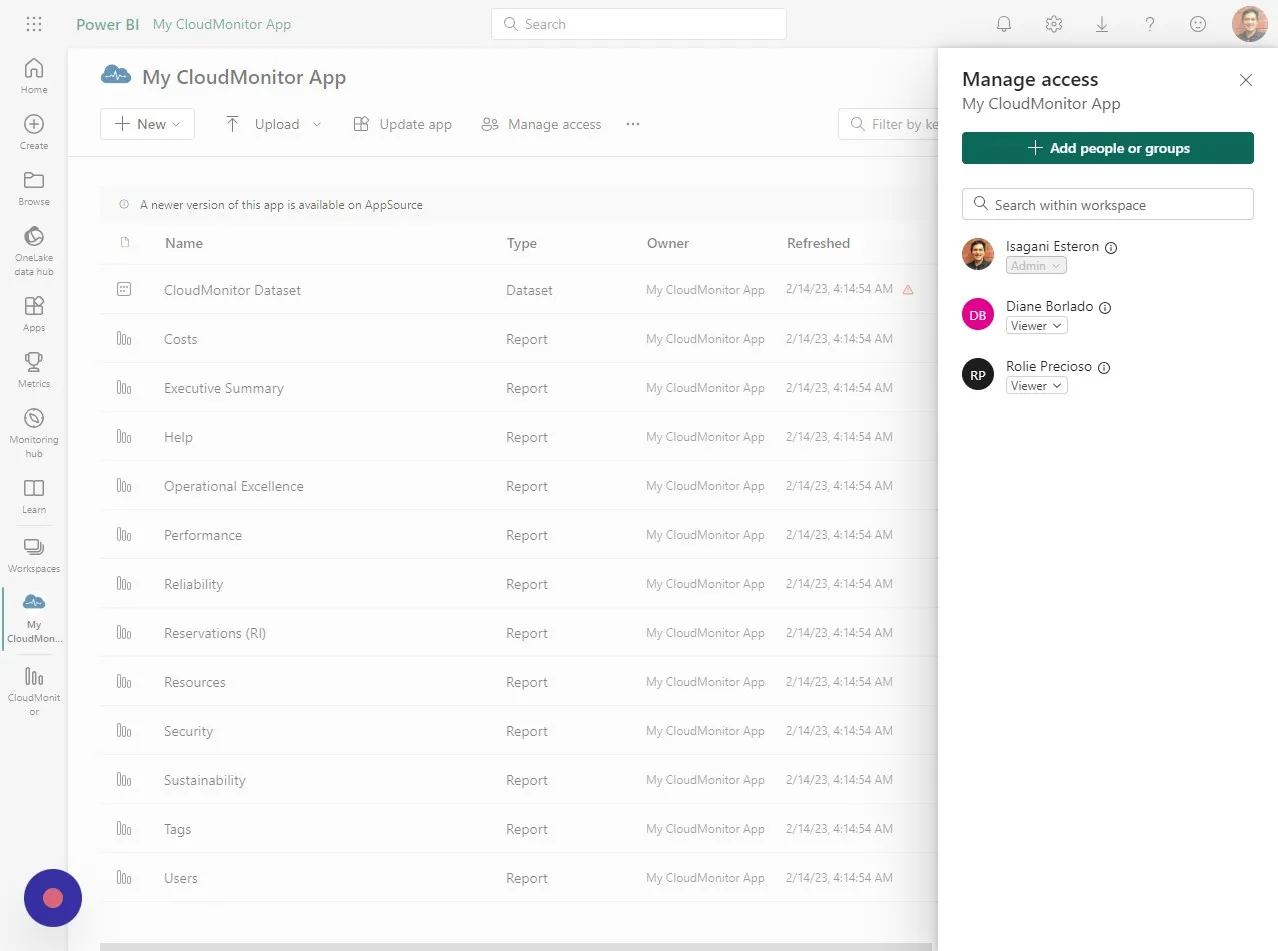
Task: Click Power BI brand link
Action: (x=107, y=24)
